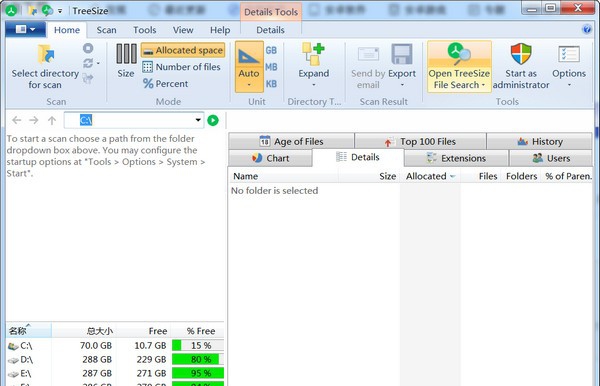Open the Scan ribbon tab

pyautogui.click(x=106, y=30)
